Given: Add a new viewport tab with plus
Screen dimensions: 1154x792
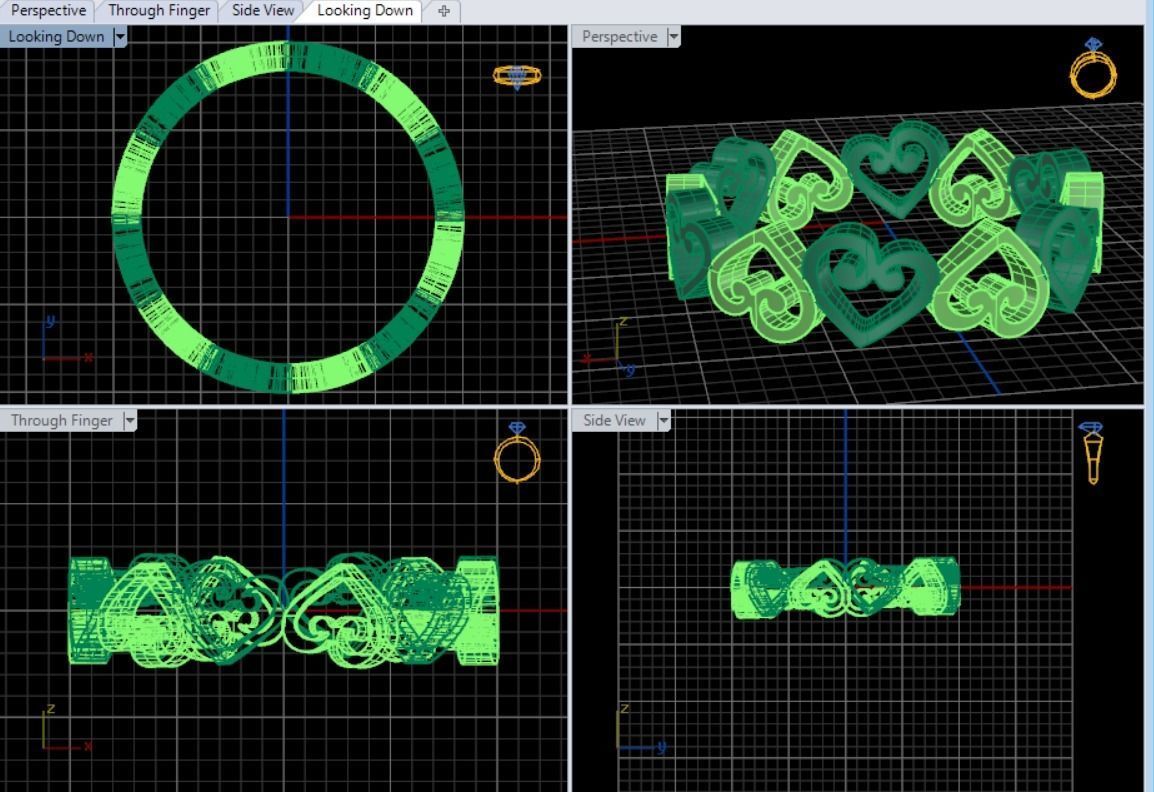Looking at the screenshot, I should (444, 11).
